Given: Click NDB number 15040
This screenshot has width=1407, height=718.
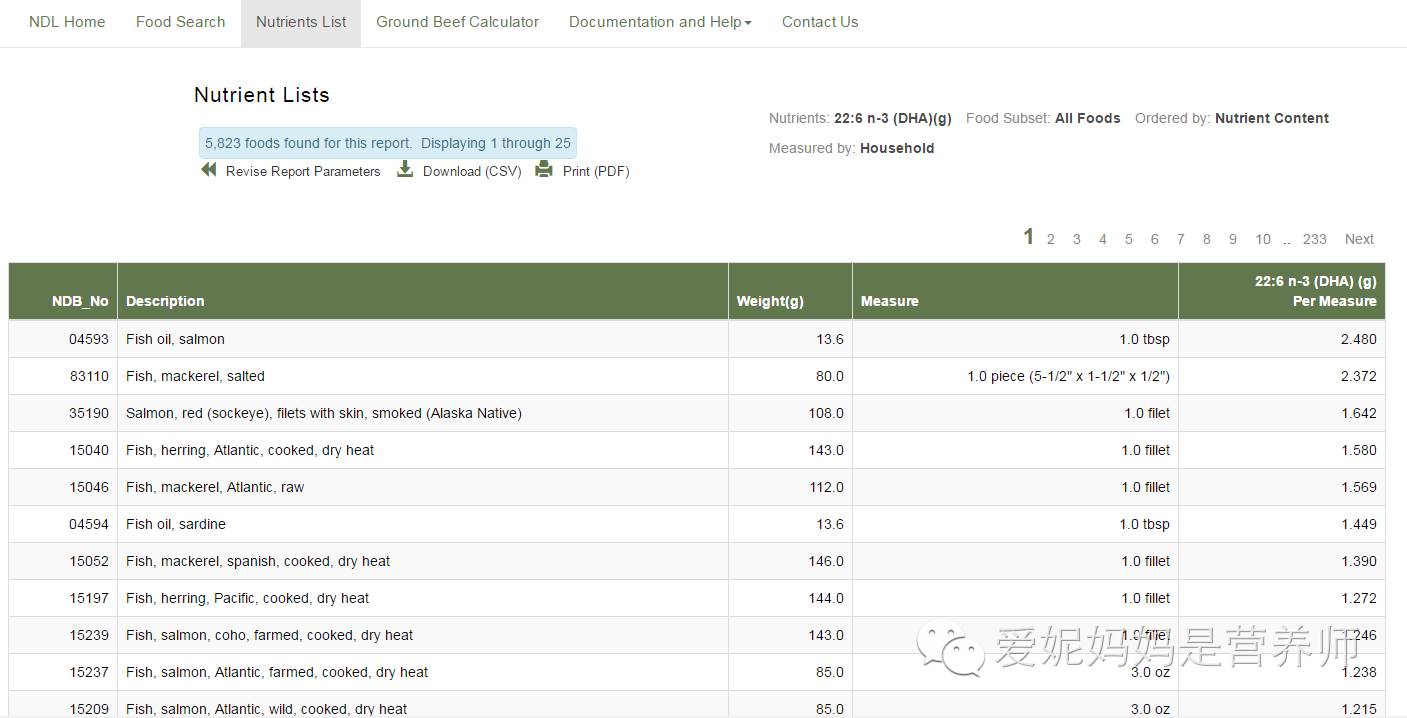Looking at the screenshot, I should coord(89,450).
